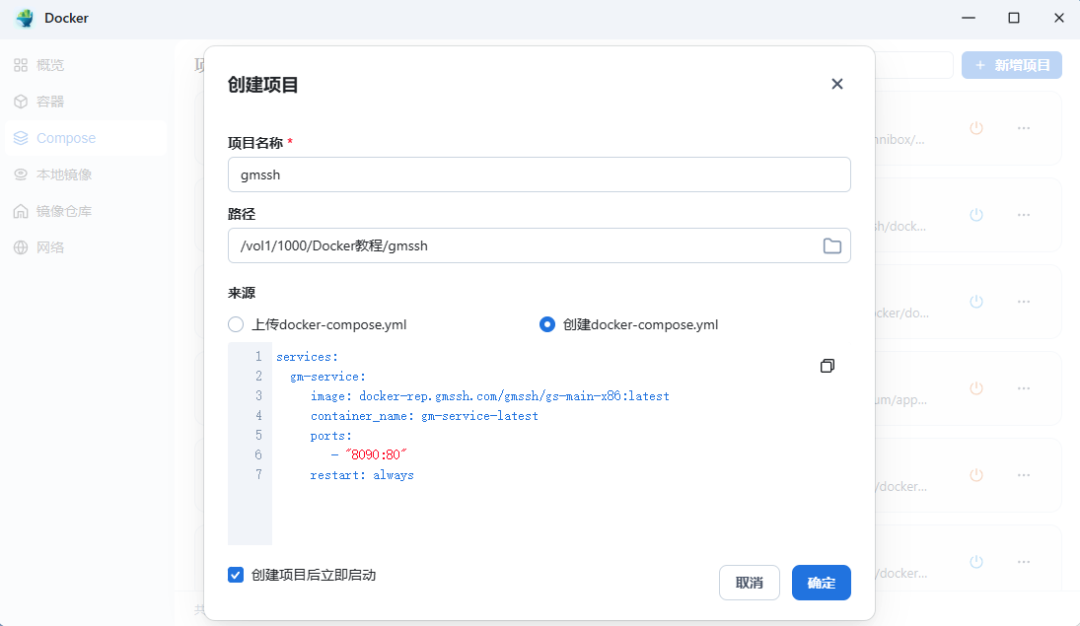The width and height of the screenshot is (1080, 626).
Task: Open the folder browser icon in path field
Action: [832, 246]
